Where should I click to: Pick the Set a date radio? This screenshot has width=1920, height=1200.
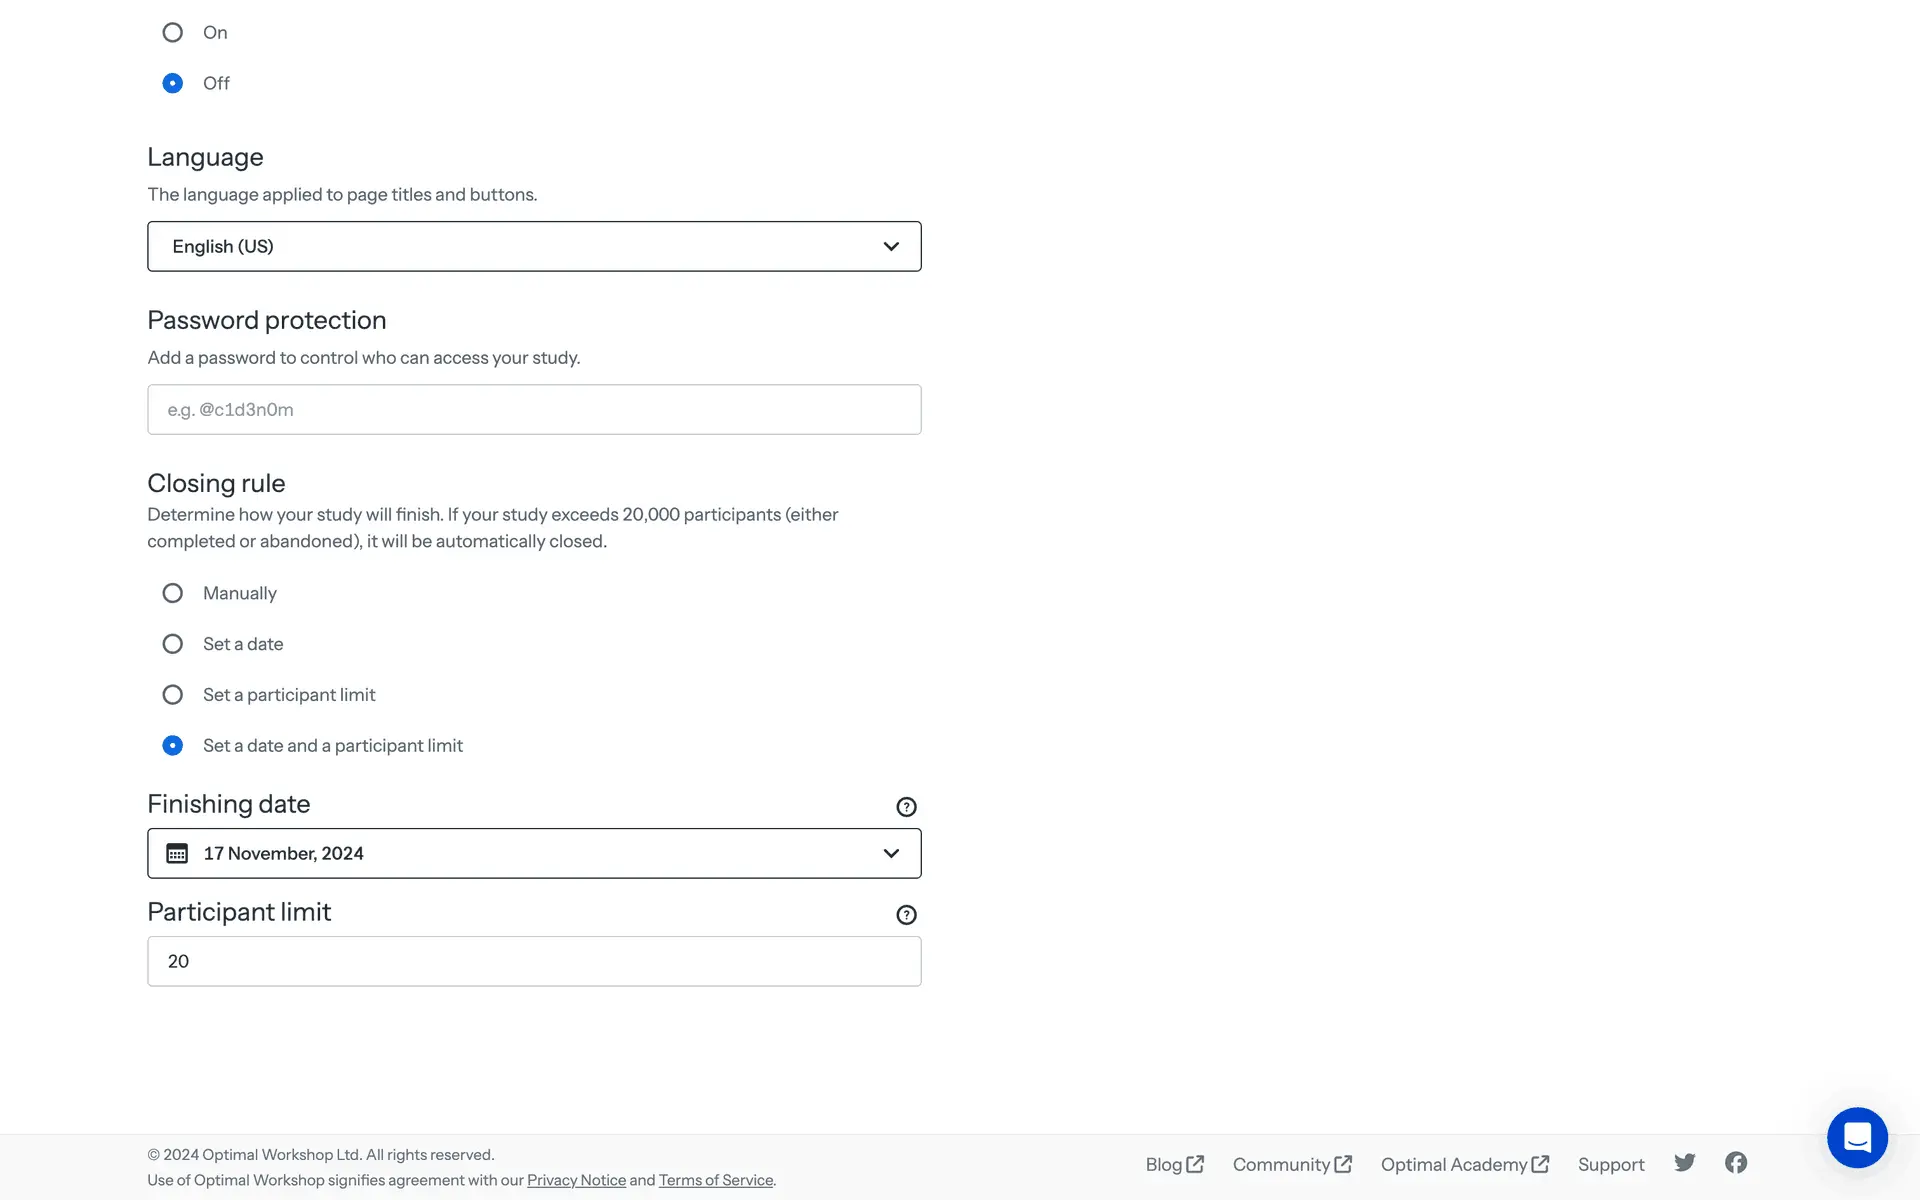pos(173,644)
